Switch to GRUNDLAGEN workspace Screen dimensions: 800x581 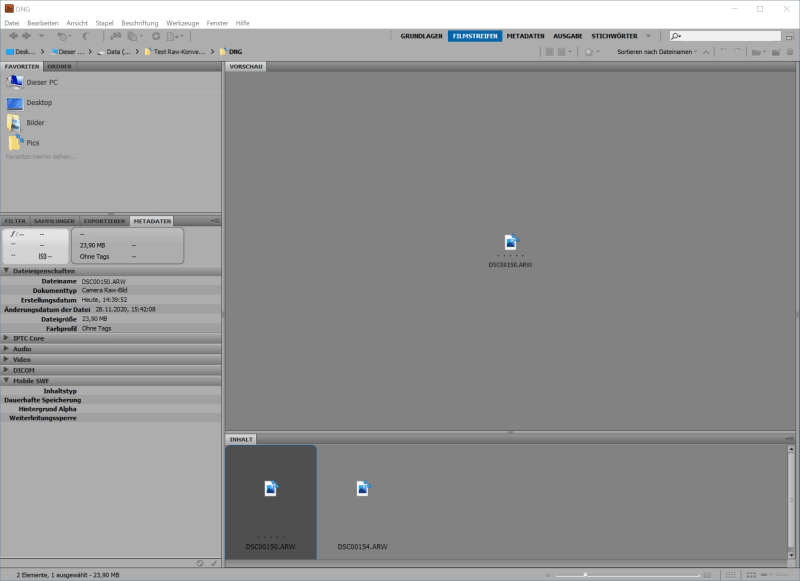click(421, 36)
